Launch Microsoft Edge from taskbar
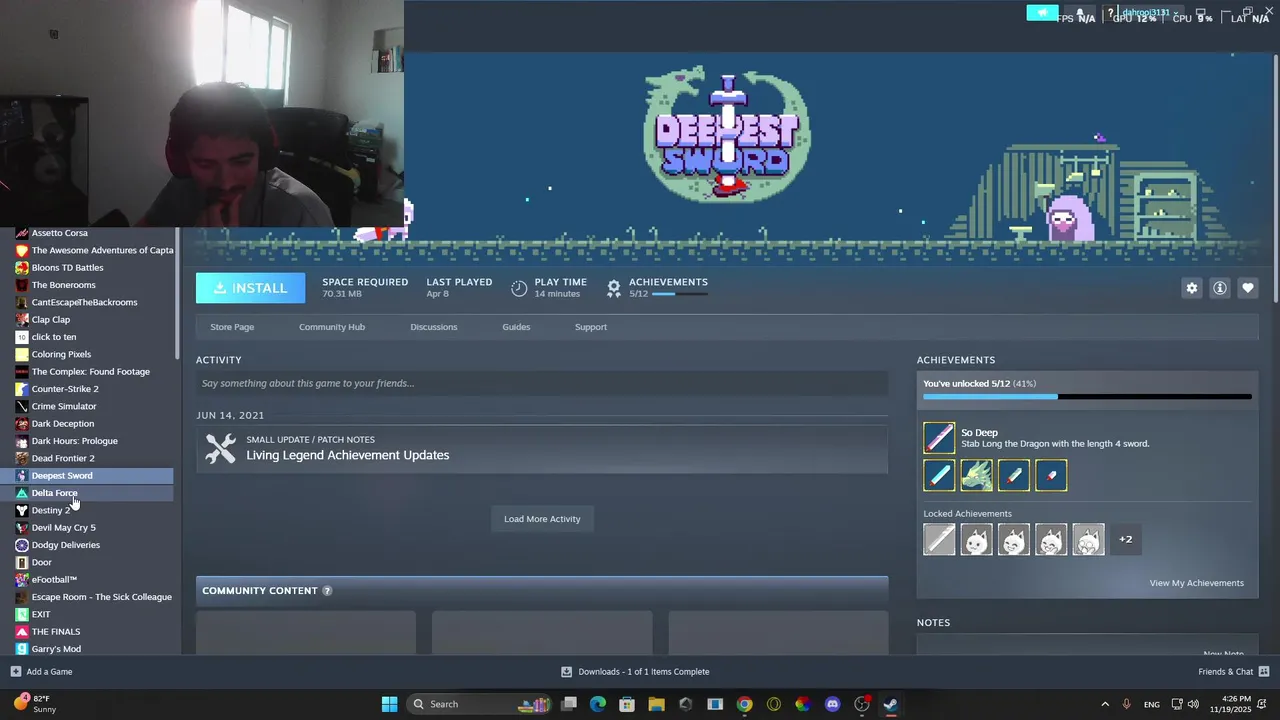The image size is (1280, 720). point(598,704)
